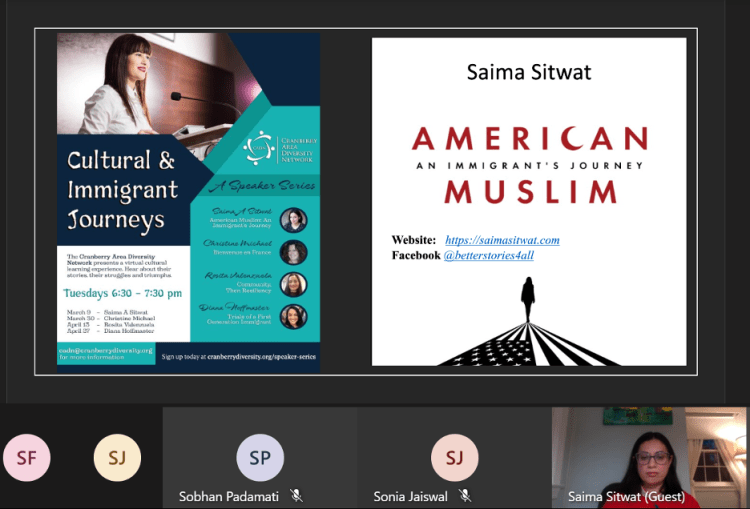Click the AN IMMIGRANT'S JOURNEY subtitle
This screenshot has width=750, height=509.
[530, 166]
